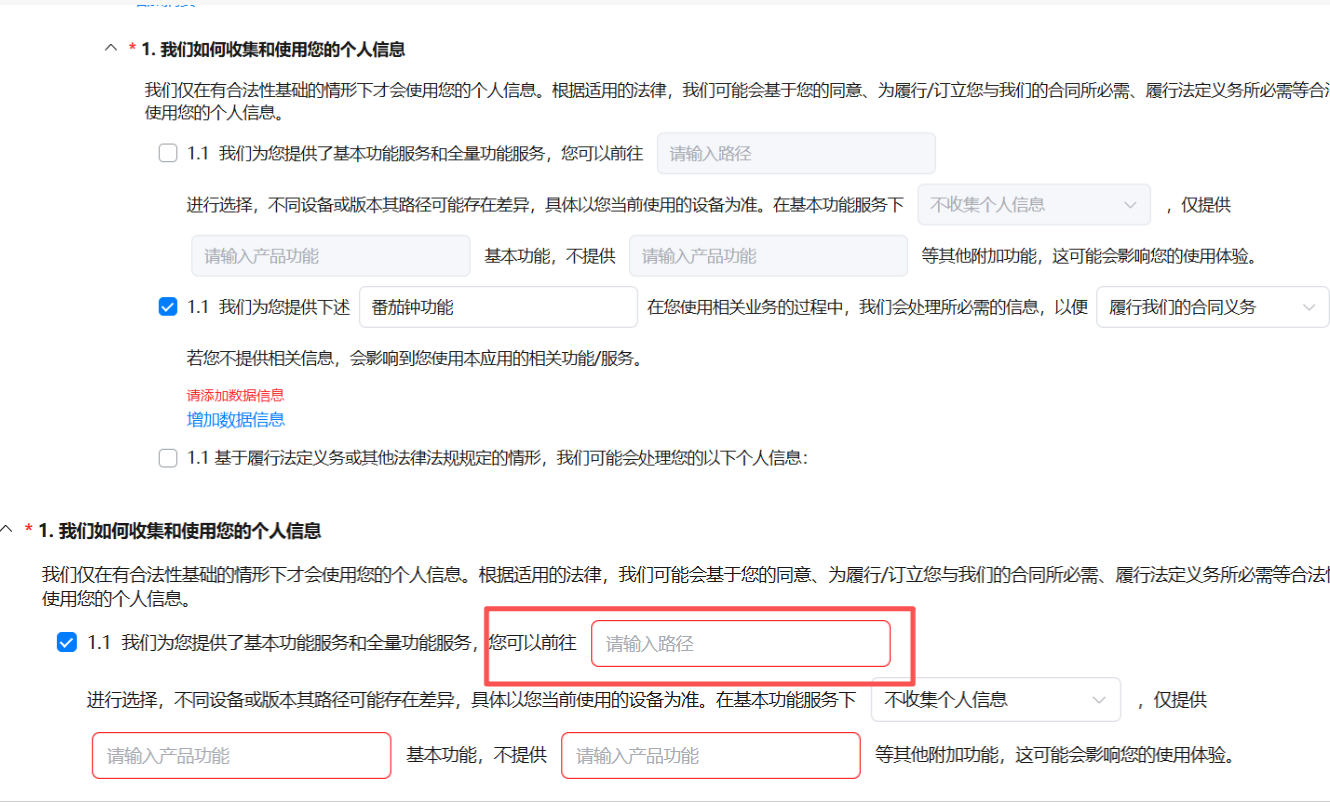Screen dimensions: 1330x806
Task: Focus the 番茄钟功能 text field
Action: click(497, 307)
